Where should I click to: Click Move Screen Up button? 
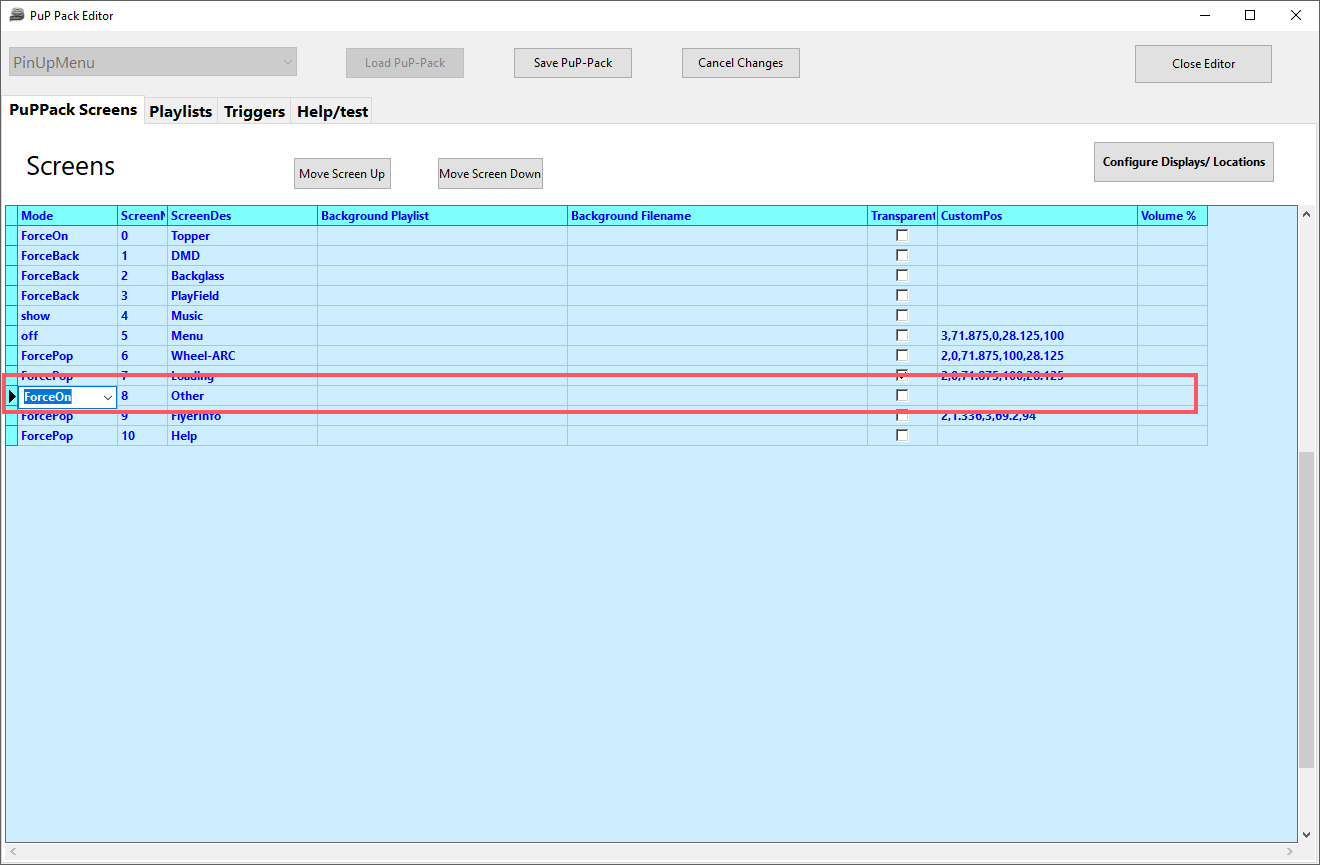[342, 174]
